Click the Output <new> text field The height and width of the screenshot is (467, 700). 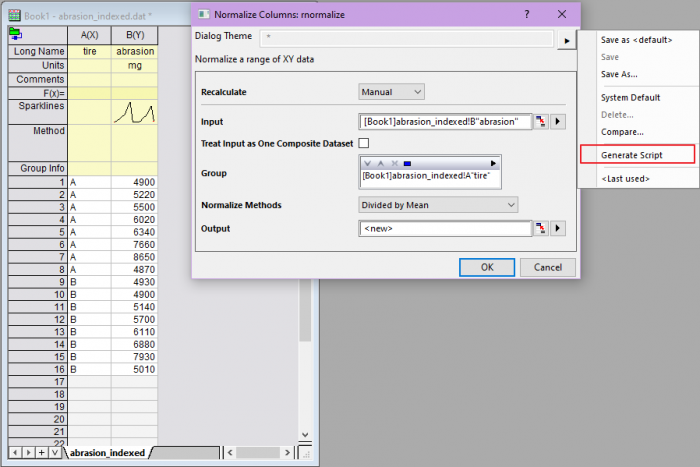point(444,229)
